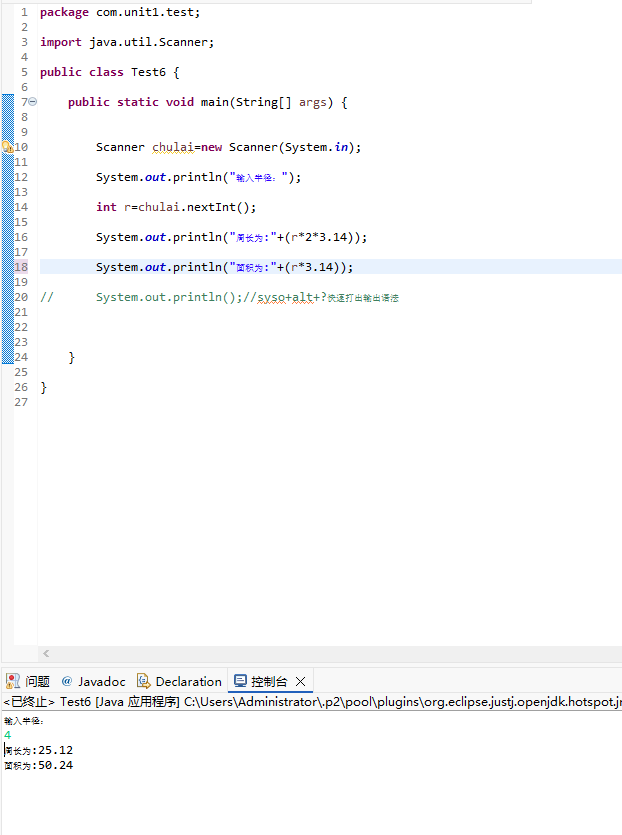
Task: Click the Declaration view icon
Action: tap(144, 681)
